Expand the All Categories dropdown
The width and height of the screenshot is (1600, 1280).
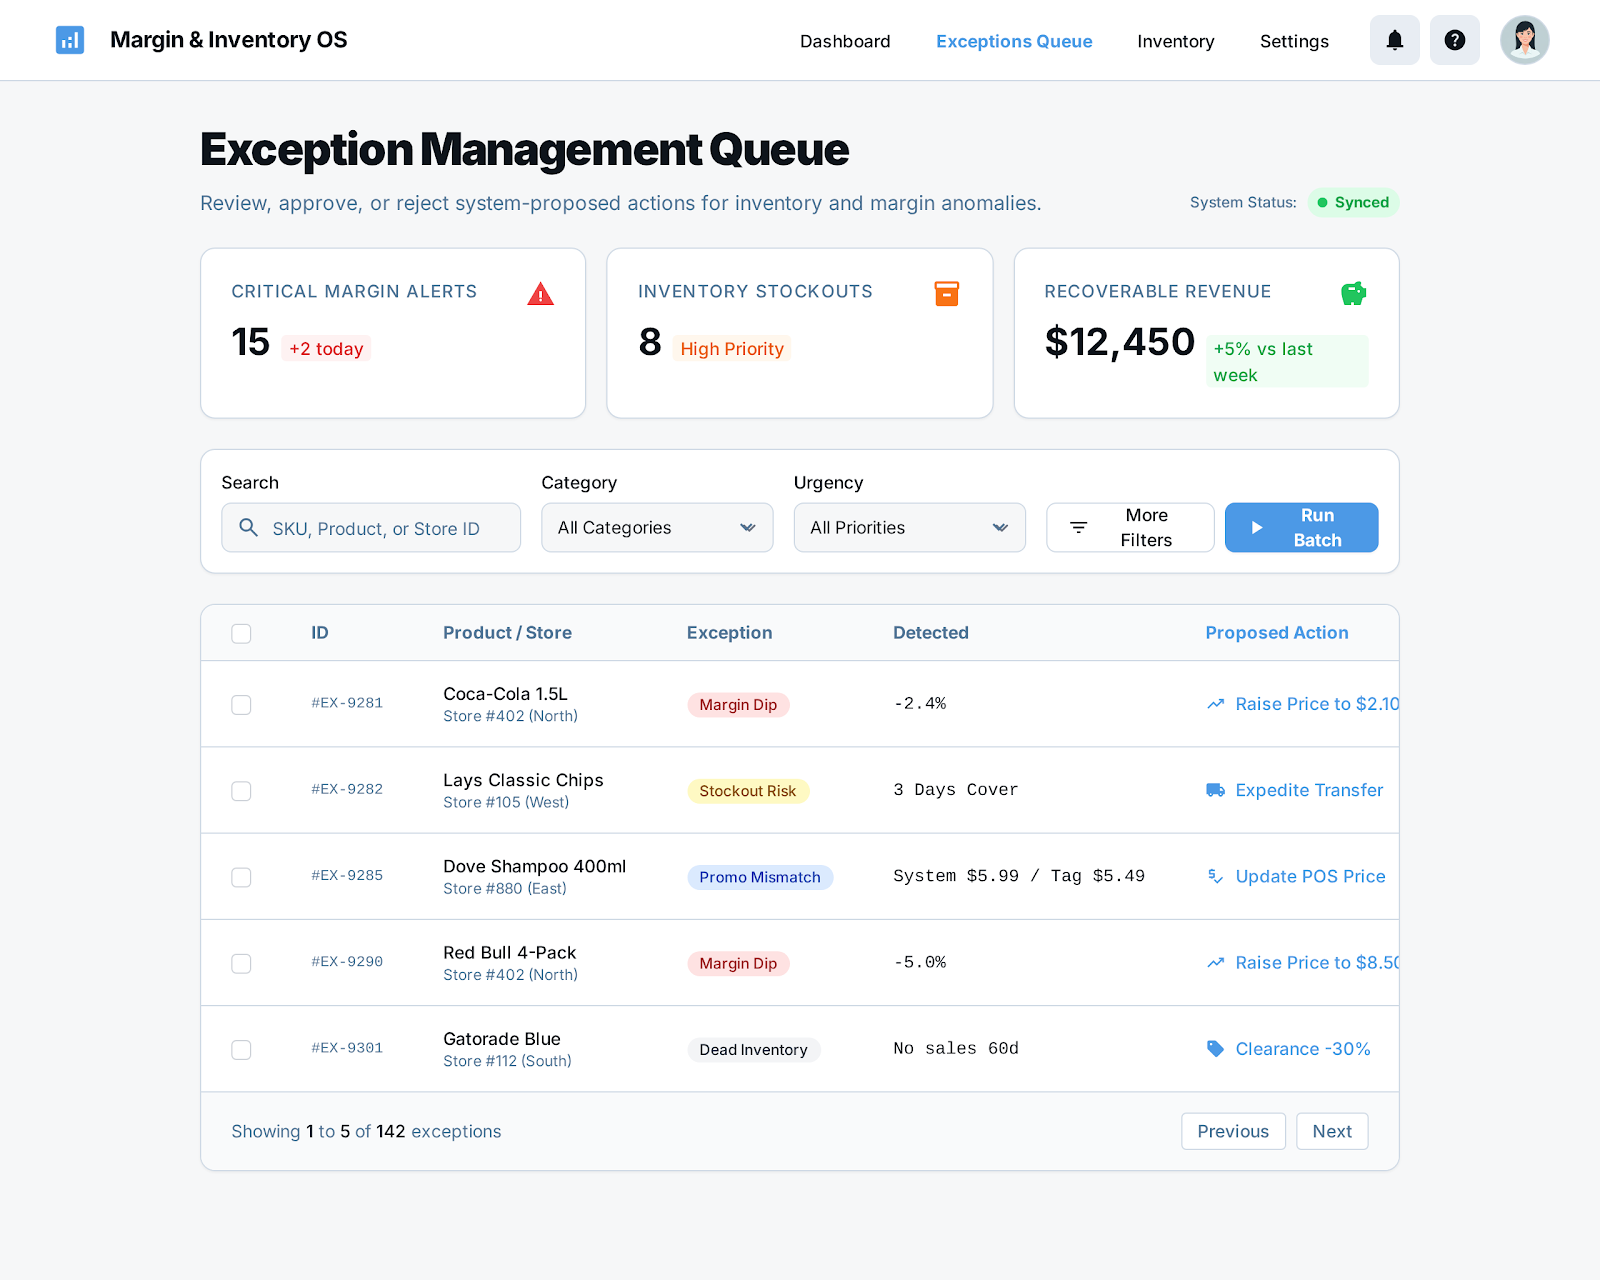(657, 527)
